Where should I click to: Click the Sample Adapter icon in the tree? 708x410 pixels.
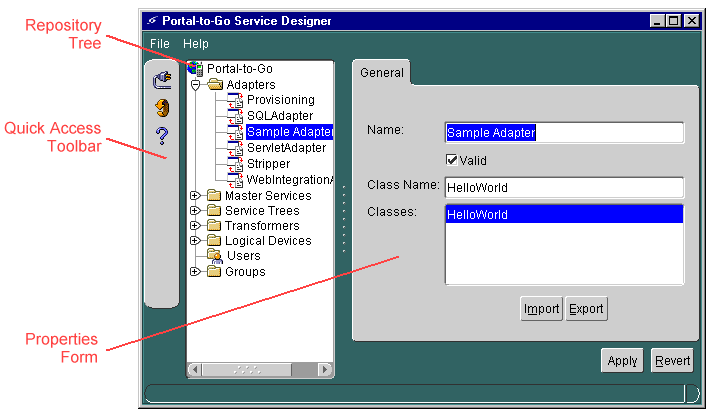click(x=235, y=132)
